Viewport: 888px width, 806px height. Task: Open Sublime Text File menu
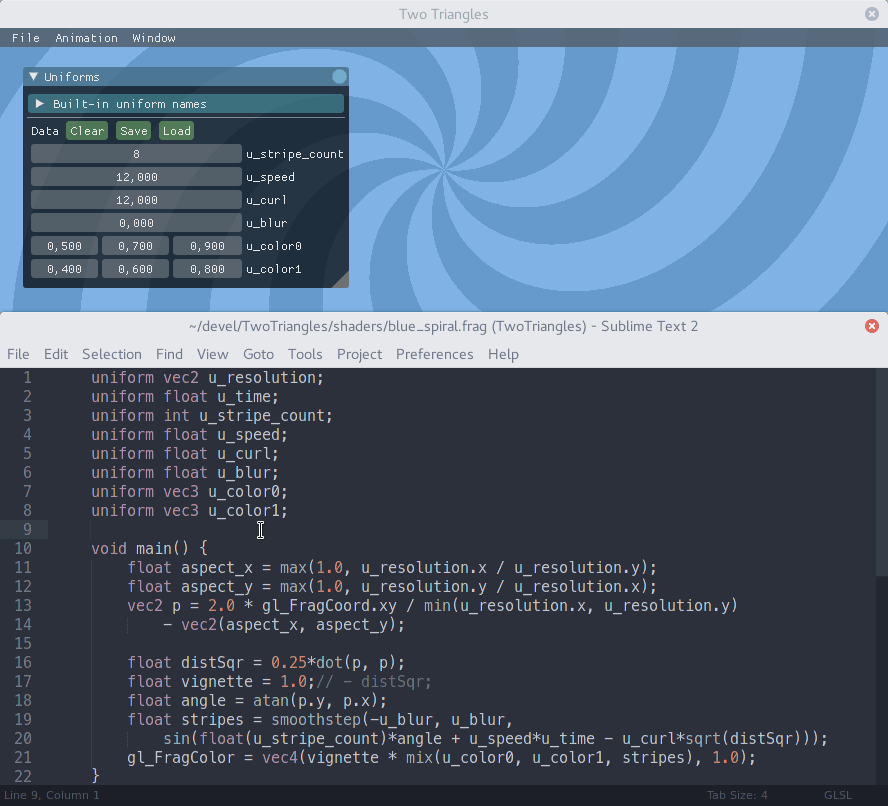18,354
